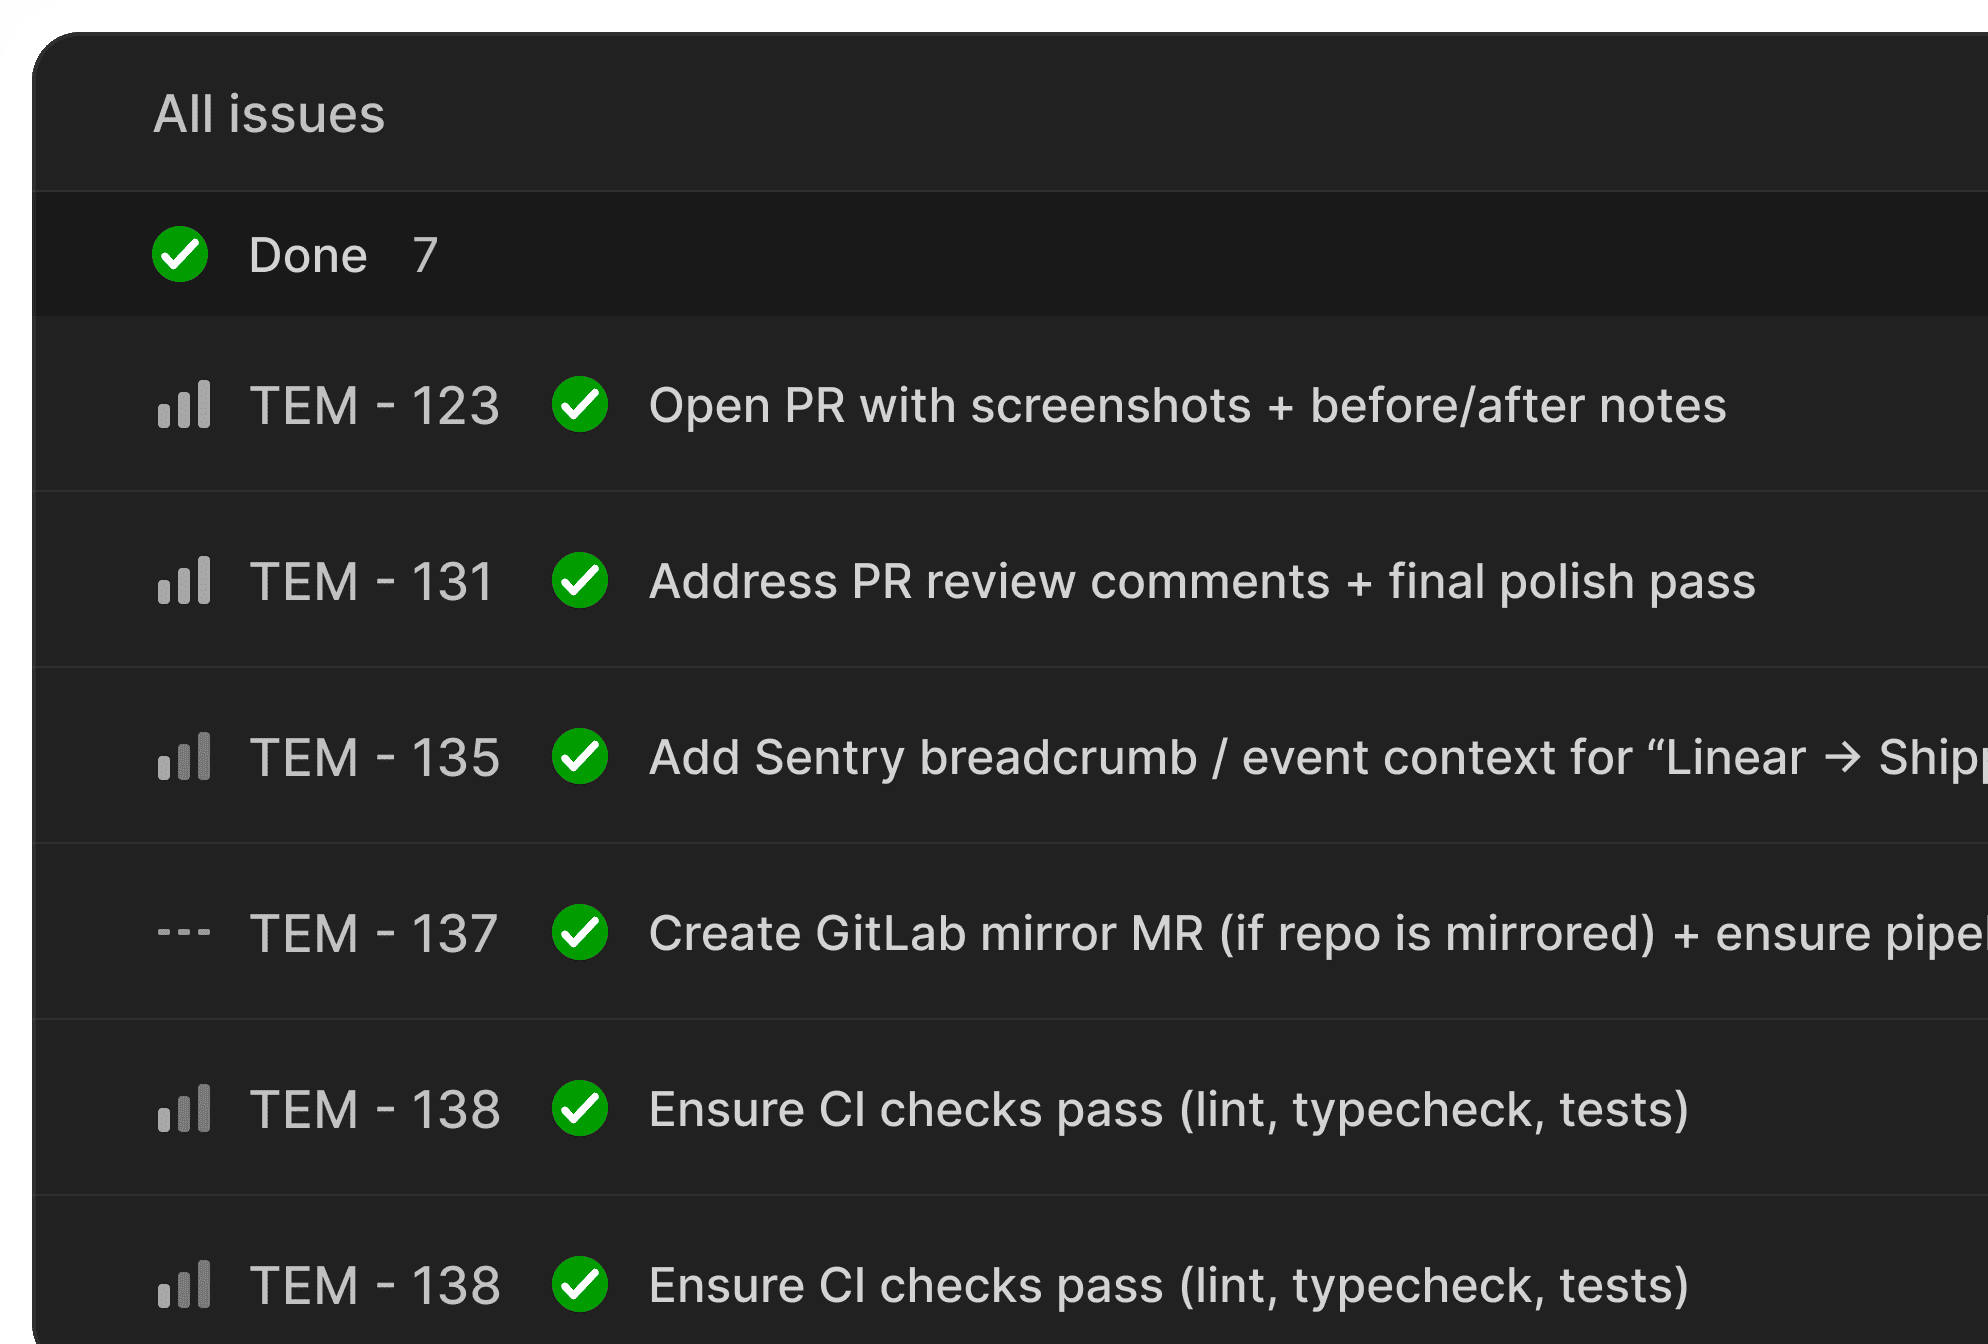The image size is (1988, 1344).
Task: Click the TEM - 137 issue identifier
Action: coord(373,933)
